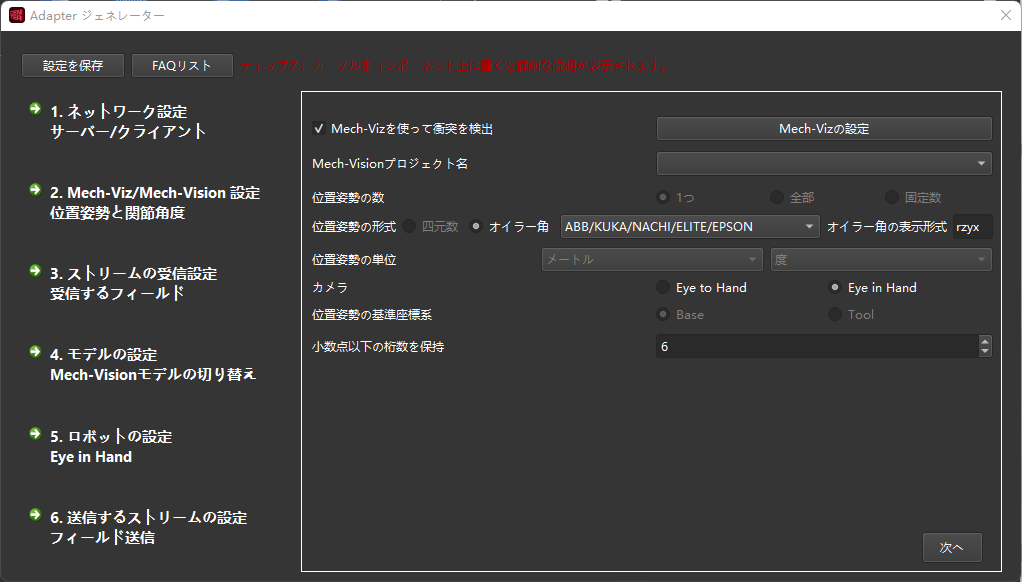Click the green arrow beside step 2 Mech-Viz/Mech-Vision 設定

[35, 190]
